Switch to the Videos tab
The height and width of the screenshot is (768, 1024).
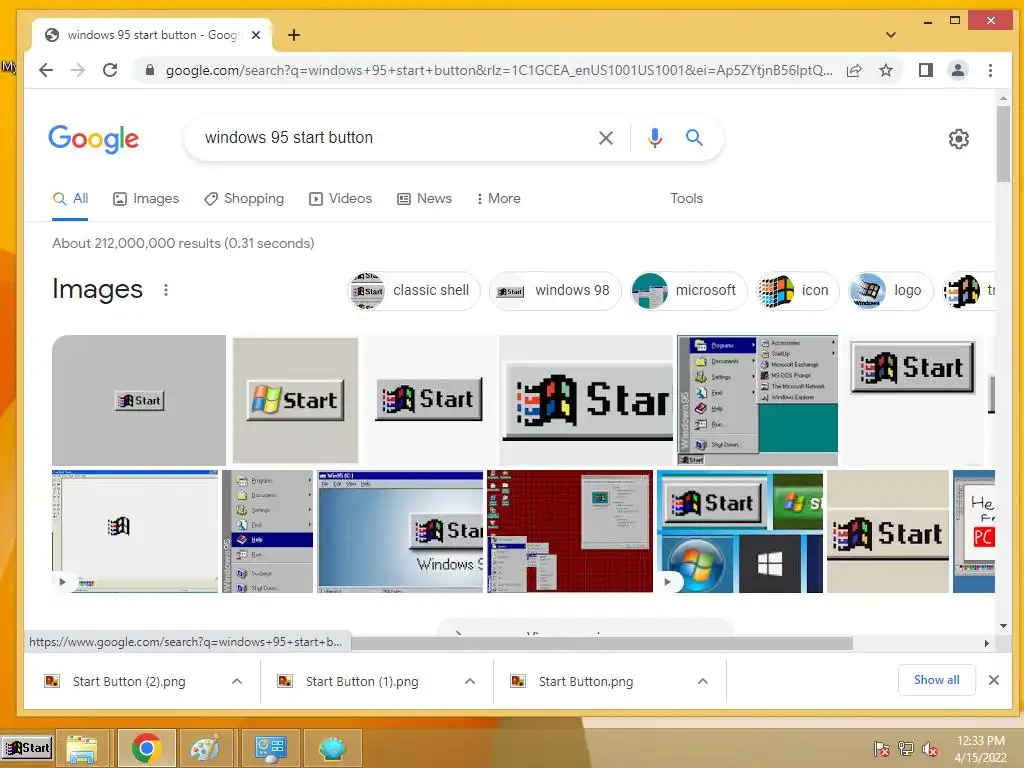340,199
